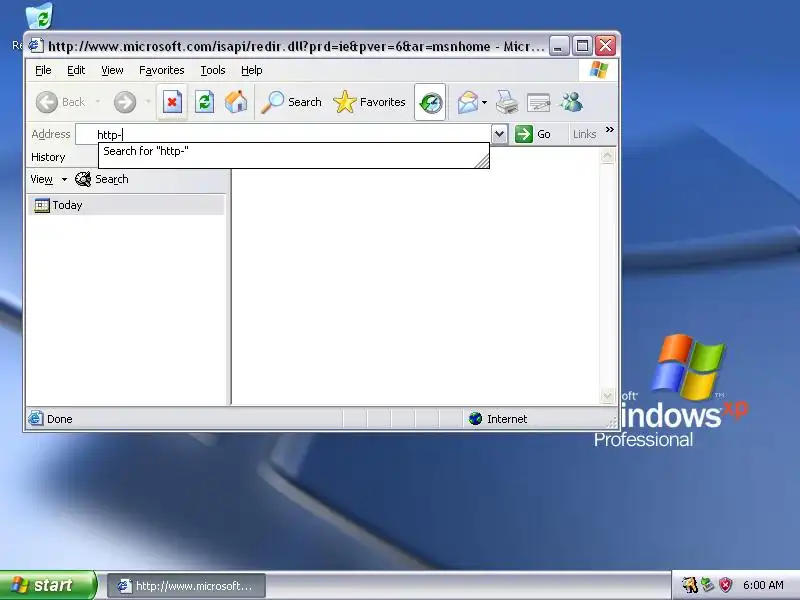Stop page loading with red X icon

172,102
